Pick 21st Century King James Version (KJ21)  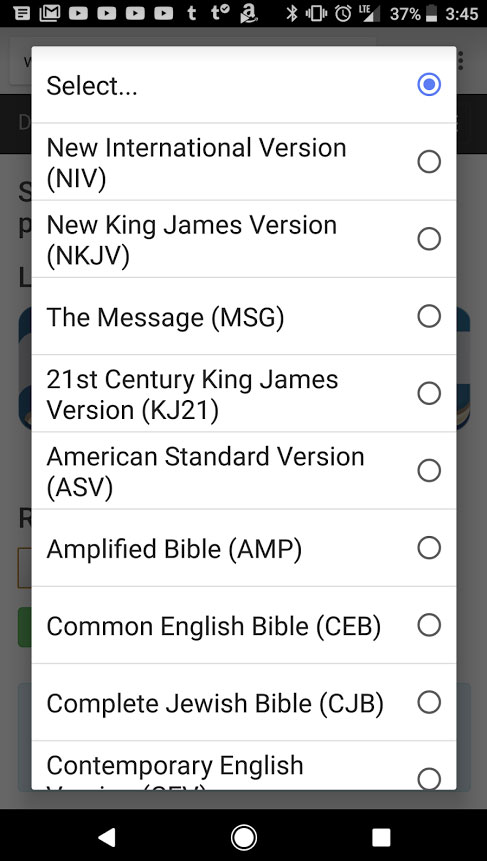tap(244, 393)
